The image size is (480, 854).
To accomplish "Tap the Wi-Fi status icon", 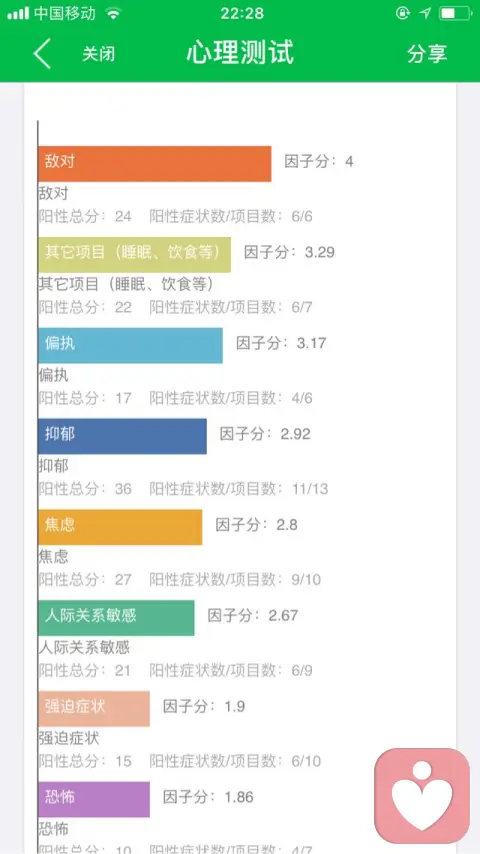I will point(113,14).
